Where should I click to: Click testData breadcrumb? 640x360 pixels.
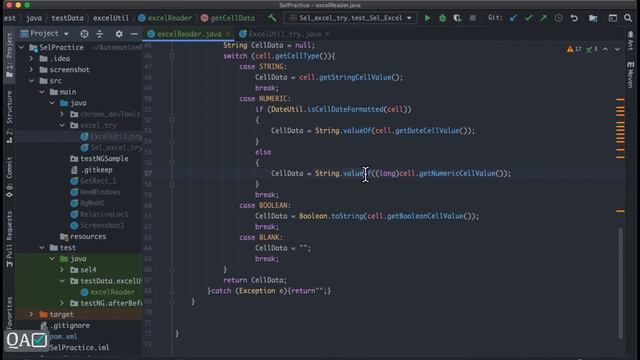tap(67, 18)
